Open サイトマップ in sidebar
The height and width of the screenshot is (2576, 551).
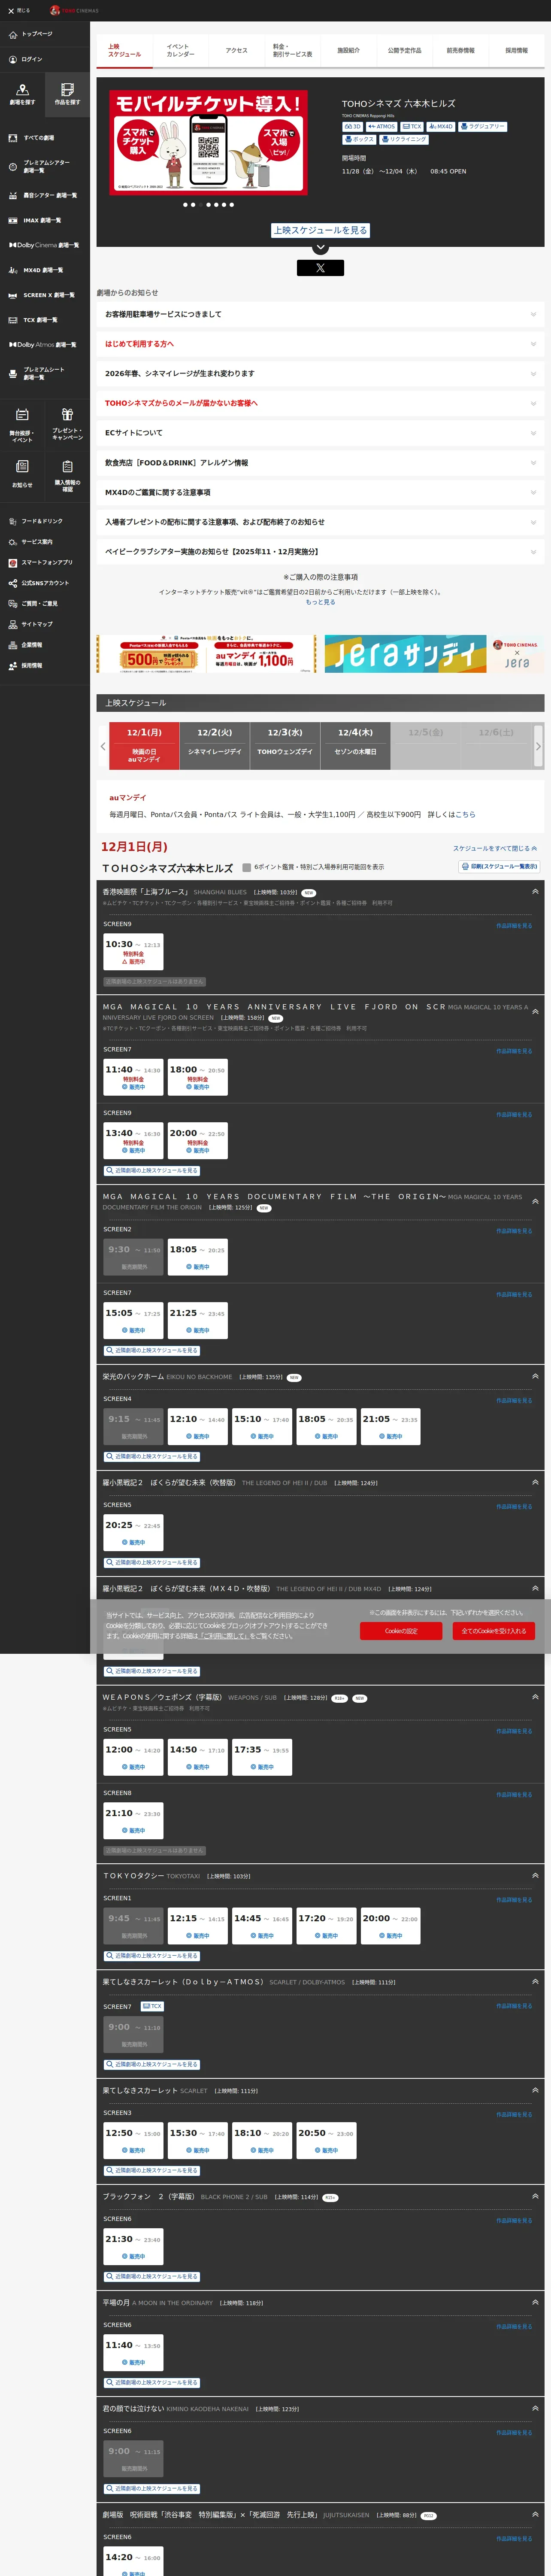pyautogui.click(x=31, y=624)
